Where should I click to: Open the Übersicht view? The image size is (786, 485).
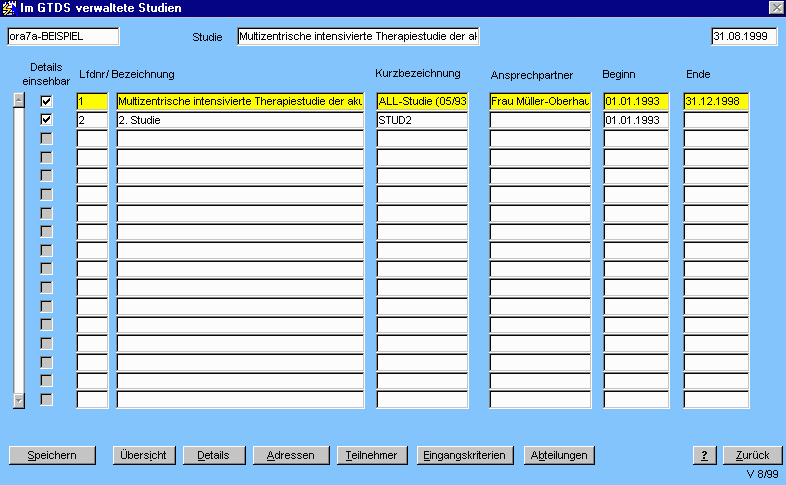(145, 455)
